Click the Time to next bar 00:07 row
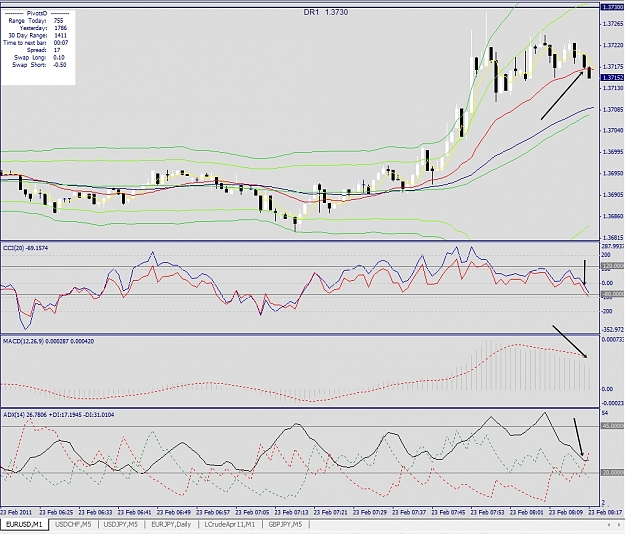 point(35,43)
